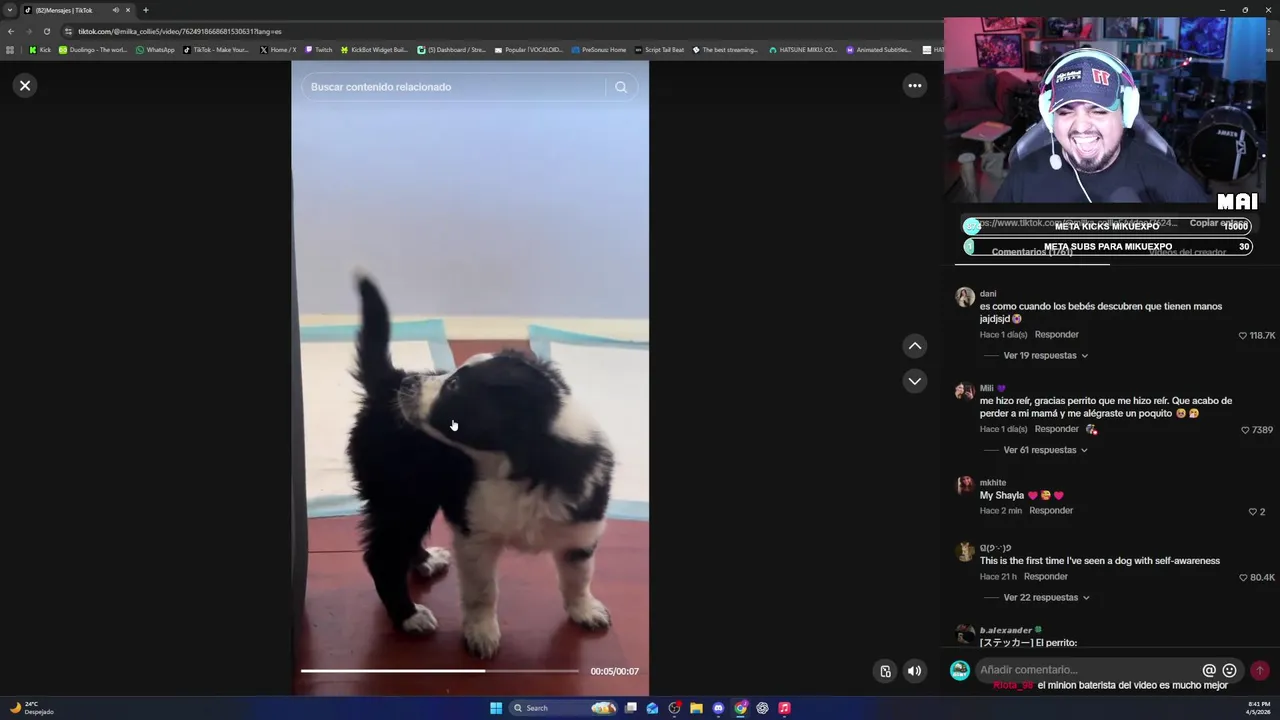Expand 'Ver 61 respuestas' under Mili's comment

(1045, 450)
